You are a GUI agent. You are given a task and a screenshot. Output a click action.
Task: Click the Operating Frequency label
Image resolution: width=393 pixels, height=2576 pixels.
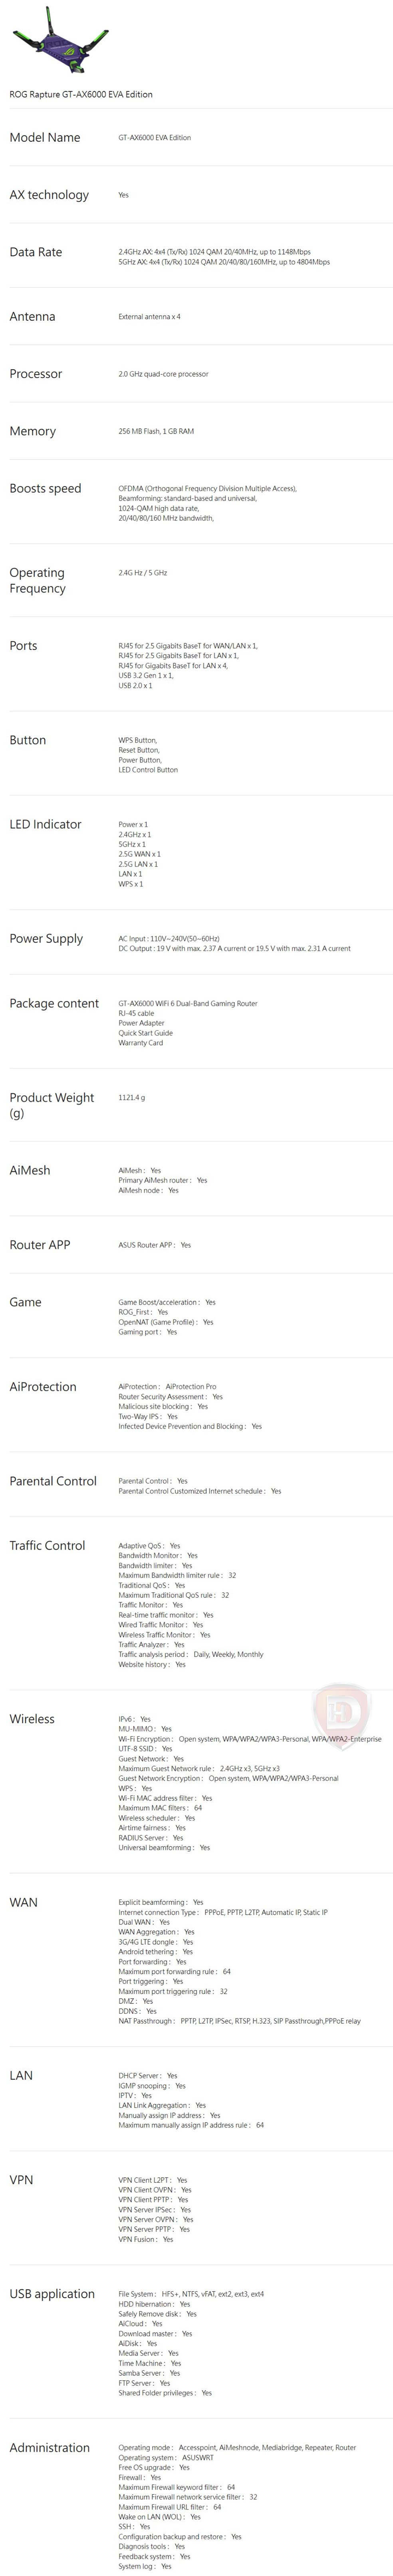coord(38,580)
